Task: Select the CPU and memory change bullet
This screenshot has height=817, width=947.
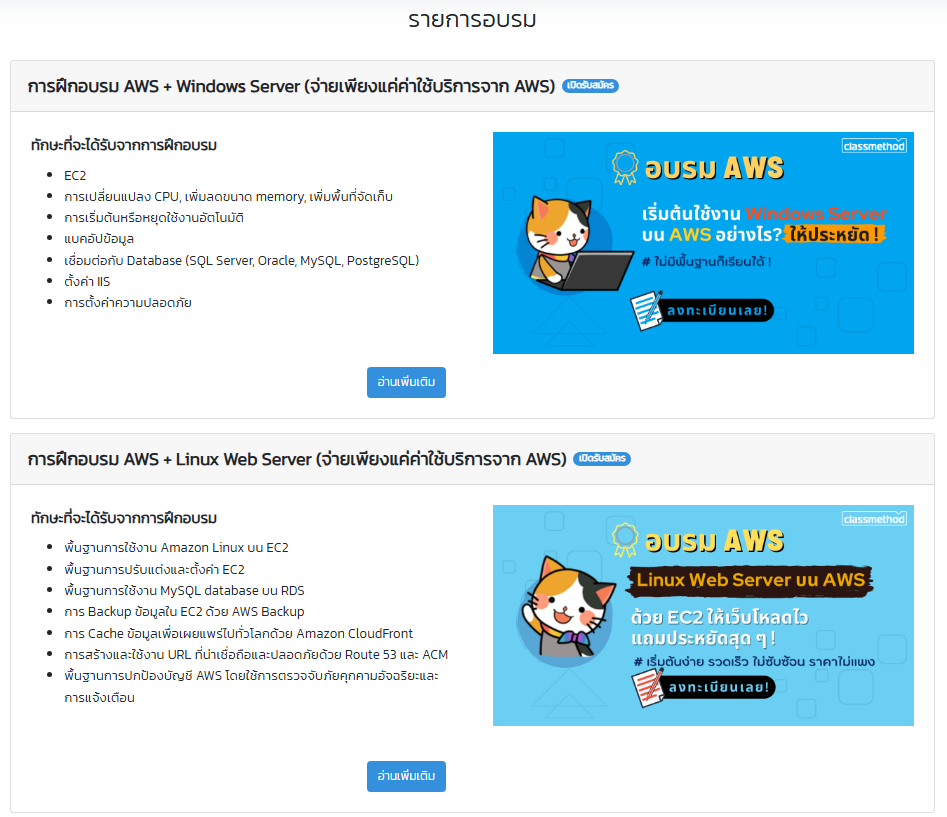Action: [x=228, y=197]
